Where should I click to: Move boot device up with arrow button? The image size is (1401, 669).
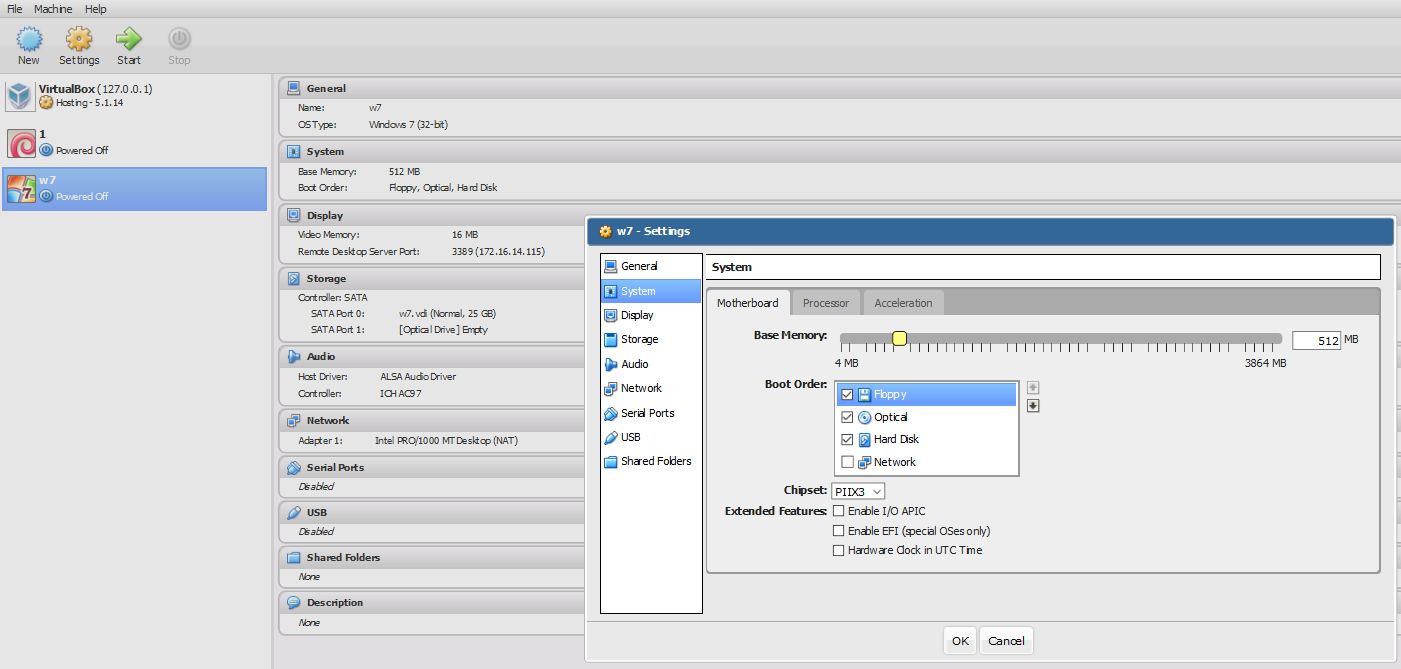click(1033, 387)
